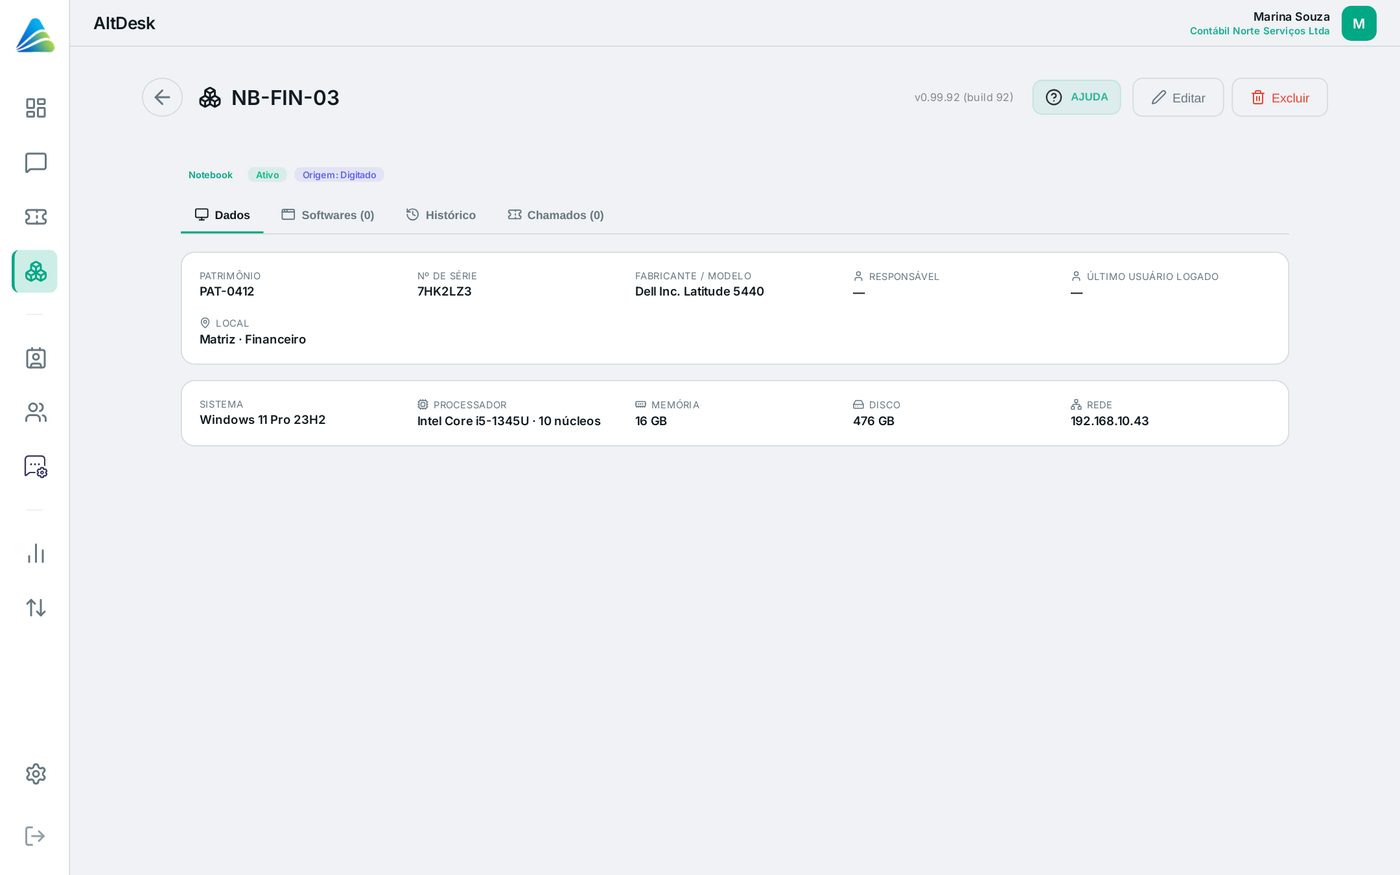This screenshot has height=875, width=1400.
Task: Open the bar chart reports icon
Action: click(36, 554)
